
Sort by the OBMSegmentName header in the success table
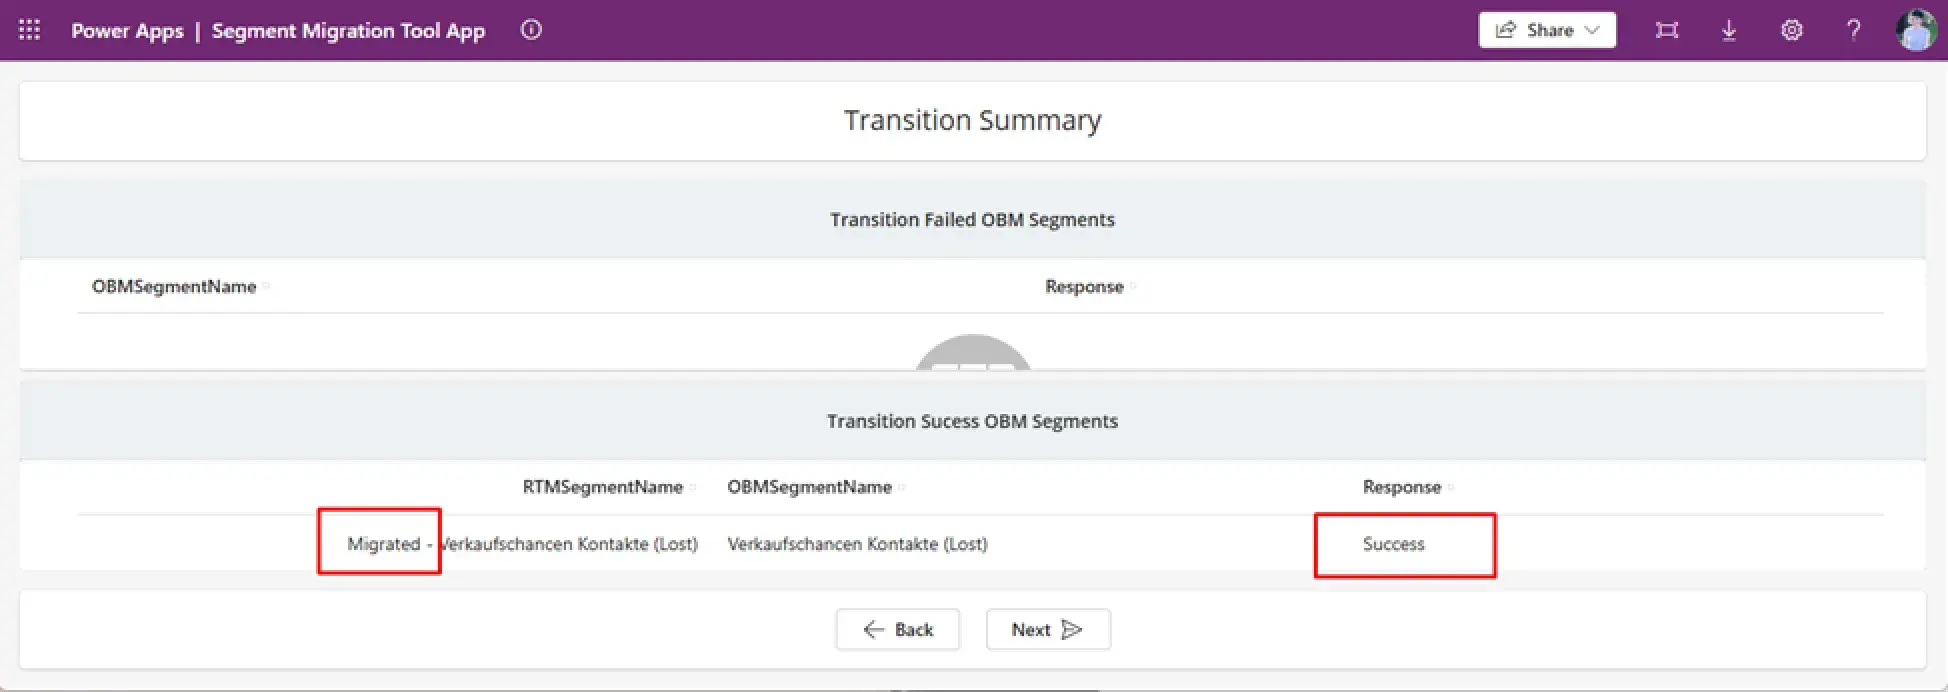(x=809, y=487)
